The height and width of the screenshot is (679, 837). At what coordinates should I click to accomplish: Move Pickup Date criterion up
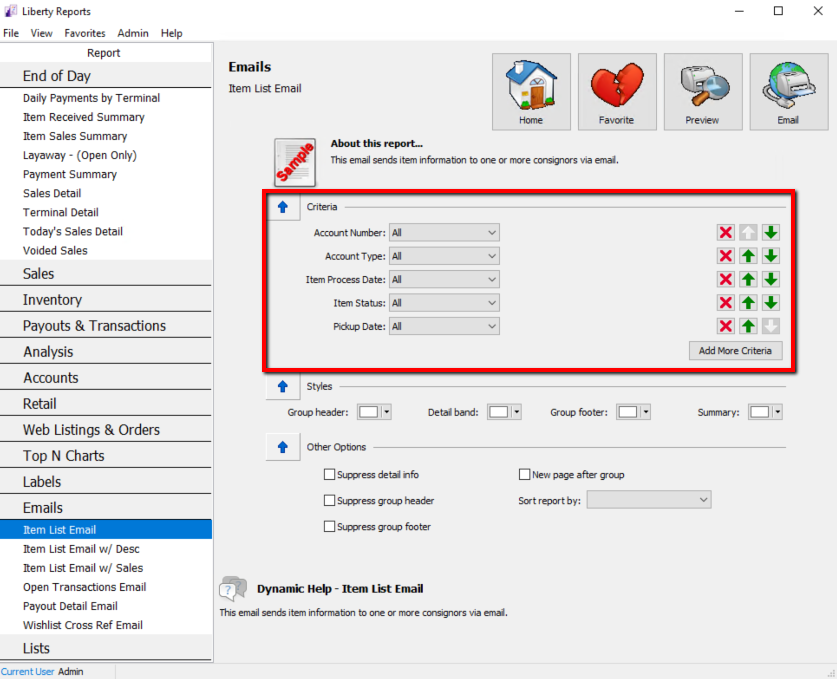coord(748,326)
